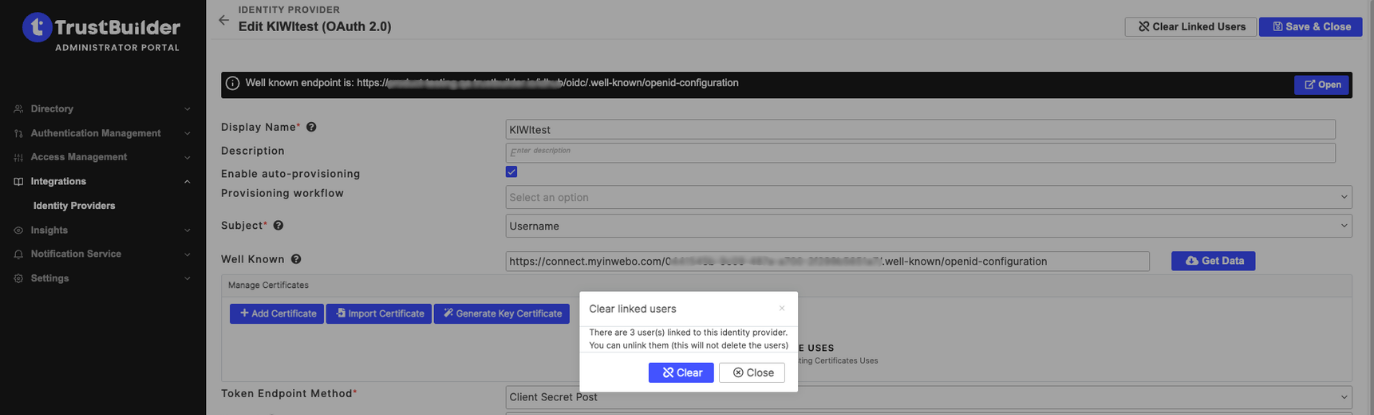Click the Well Known URL input field
1374x415 pixels.
pyautogui.click(x=829, y=261)
